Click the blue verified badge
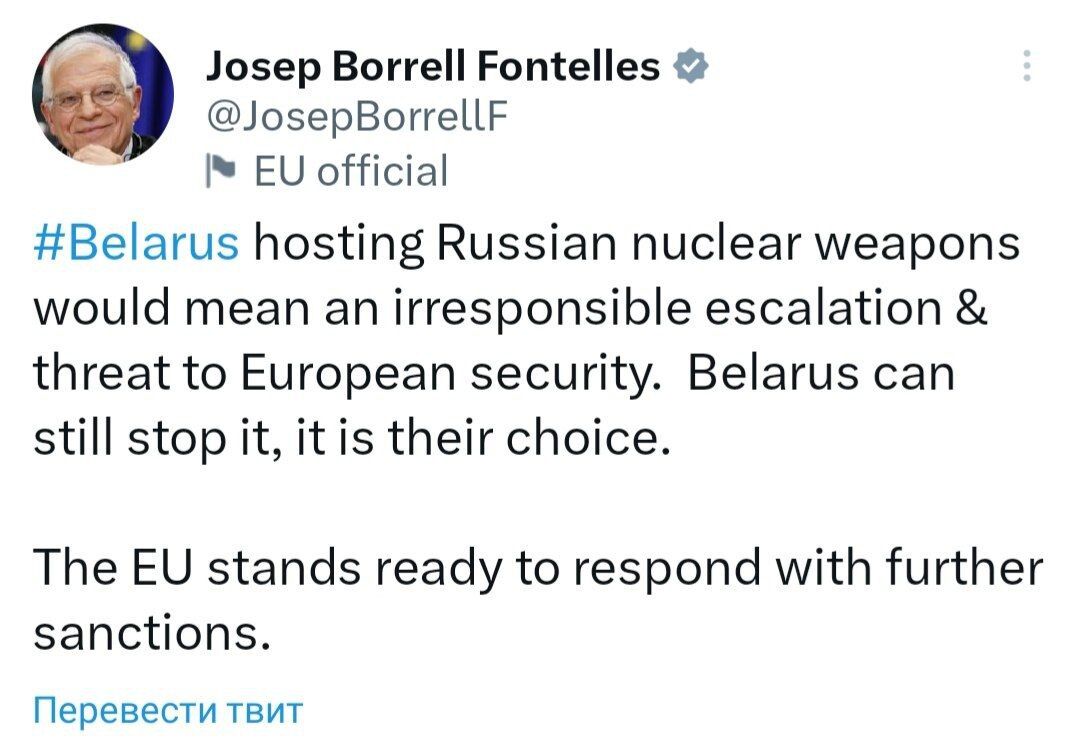This screenshot has height=756, width=1080. [x=692, y=68]
